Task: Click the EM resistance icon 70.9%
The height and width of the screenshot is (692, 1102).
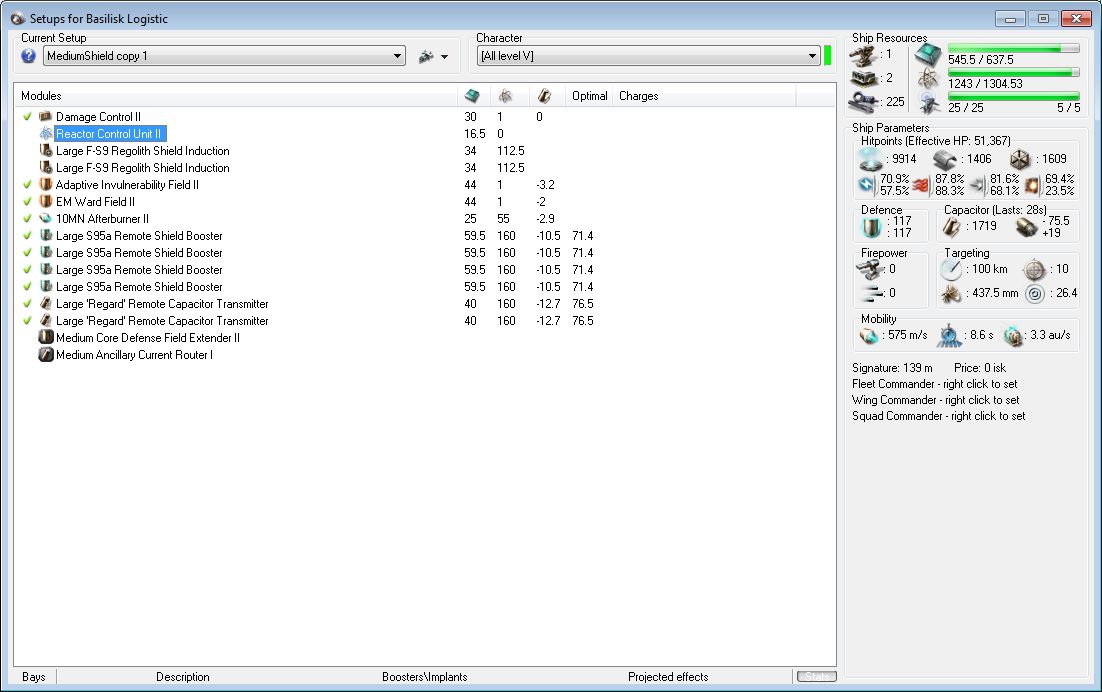Action: pos(867,185)
